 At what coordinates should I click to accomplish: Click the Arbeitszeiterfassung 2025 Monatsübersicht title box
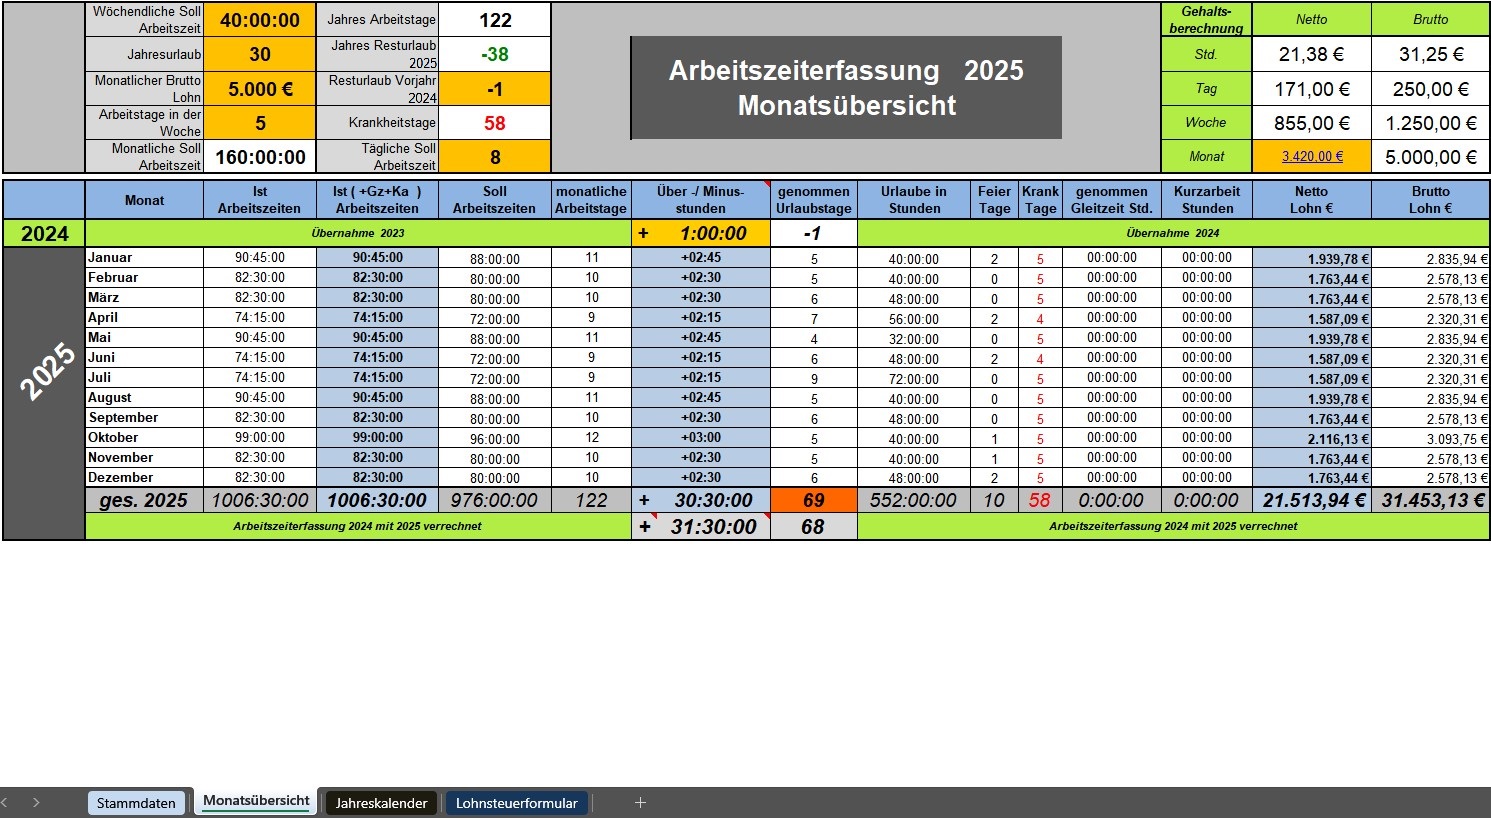pyautogui.click(x=846, y=88)
